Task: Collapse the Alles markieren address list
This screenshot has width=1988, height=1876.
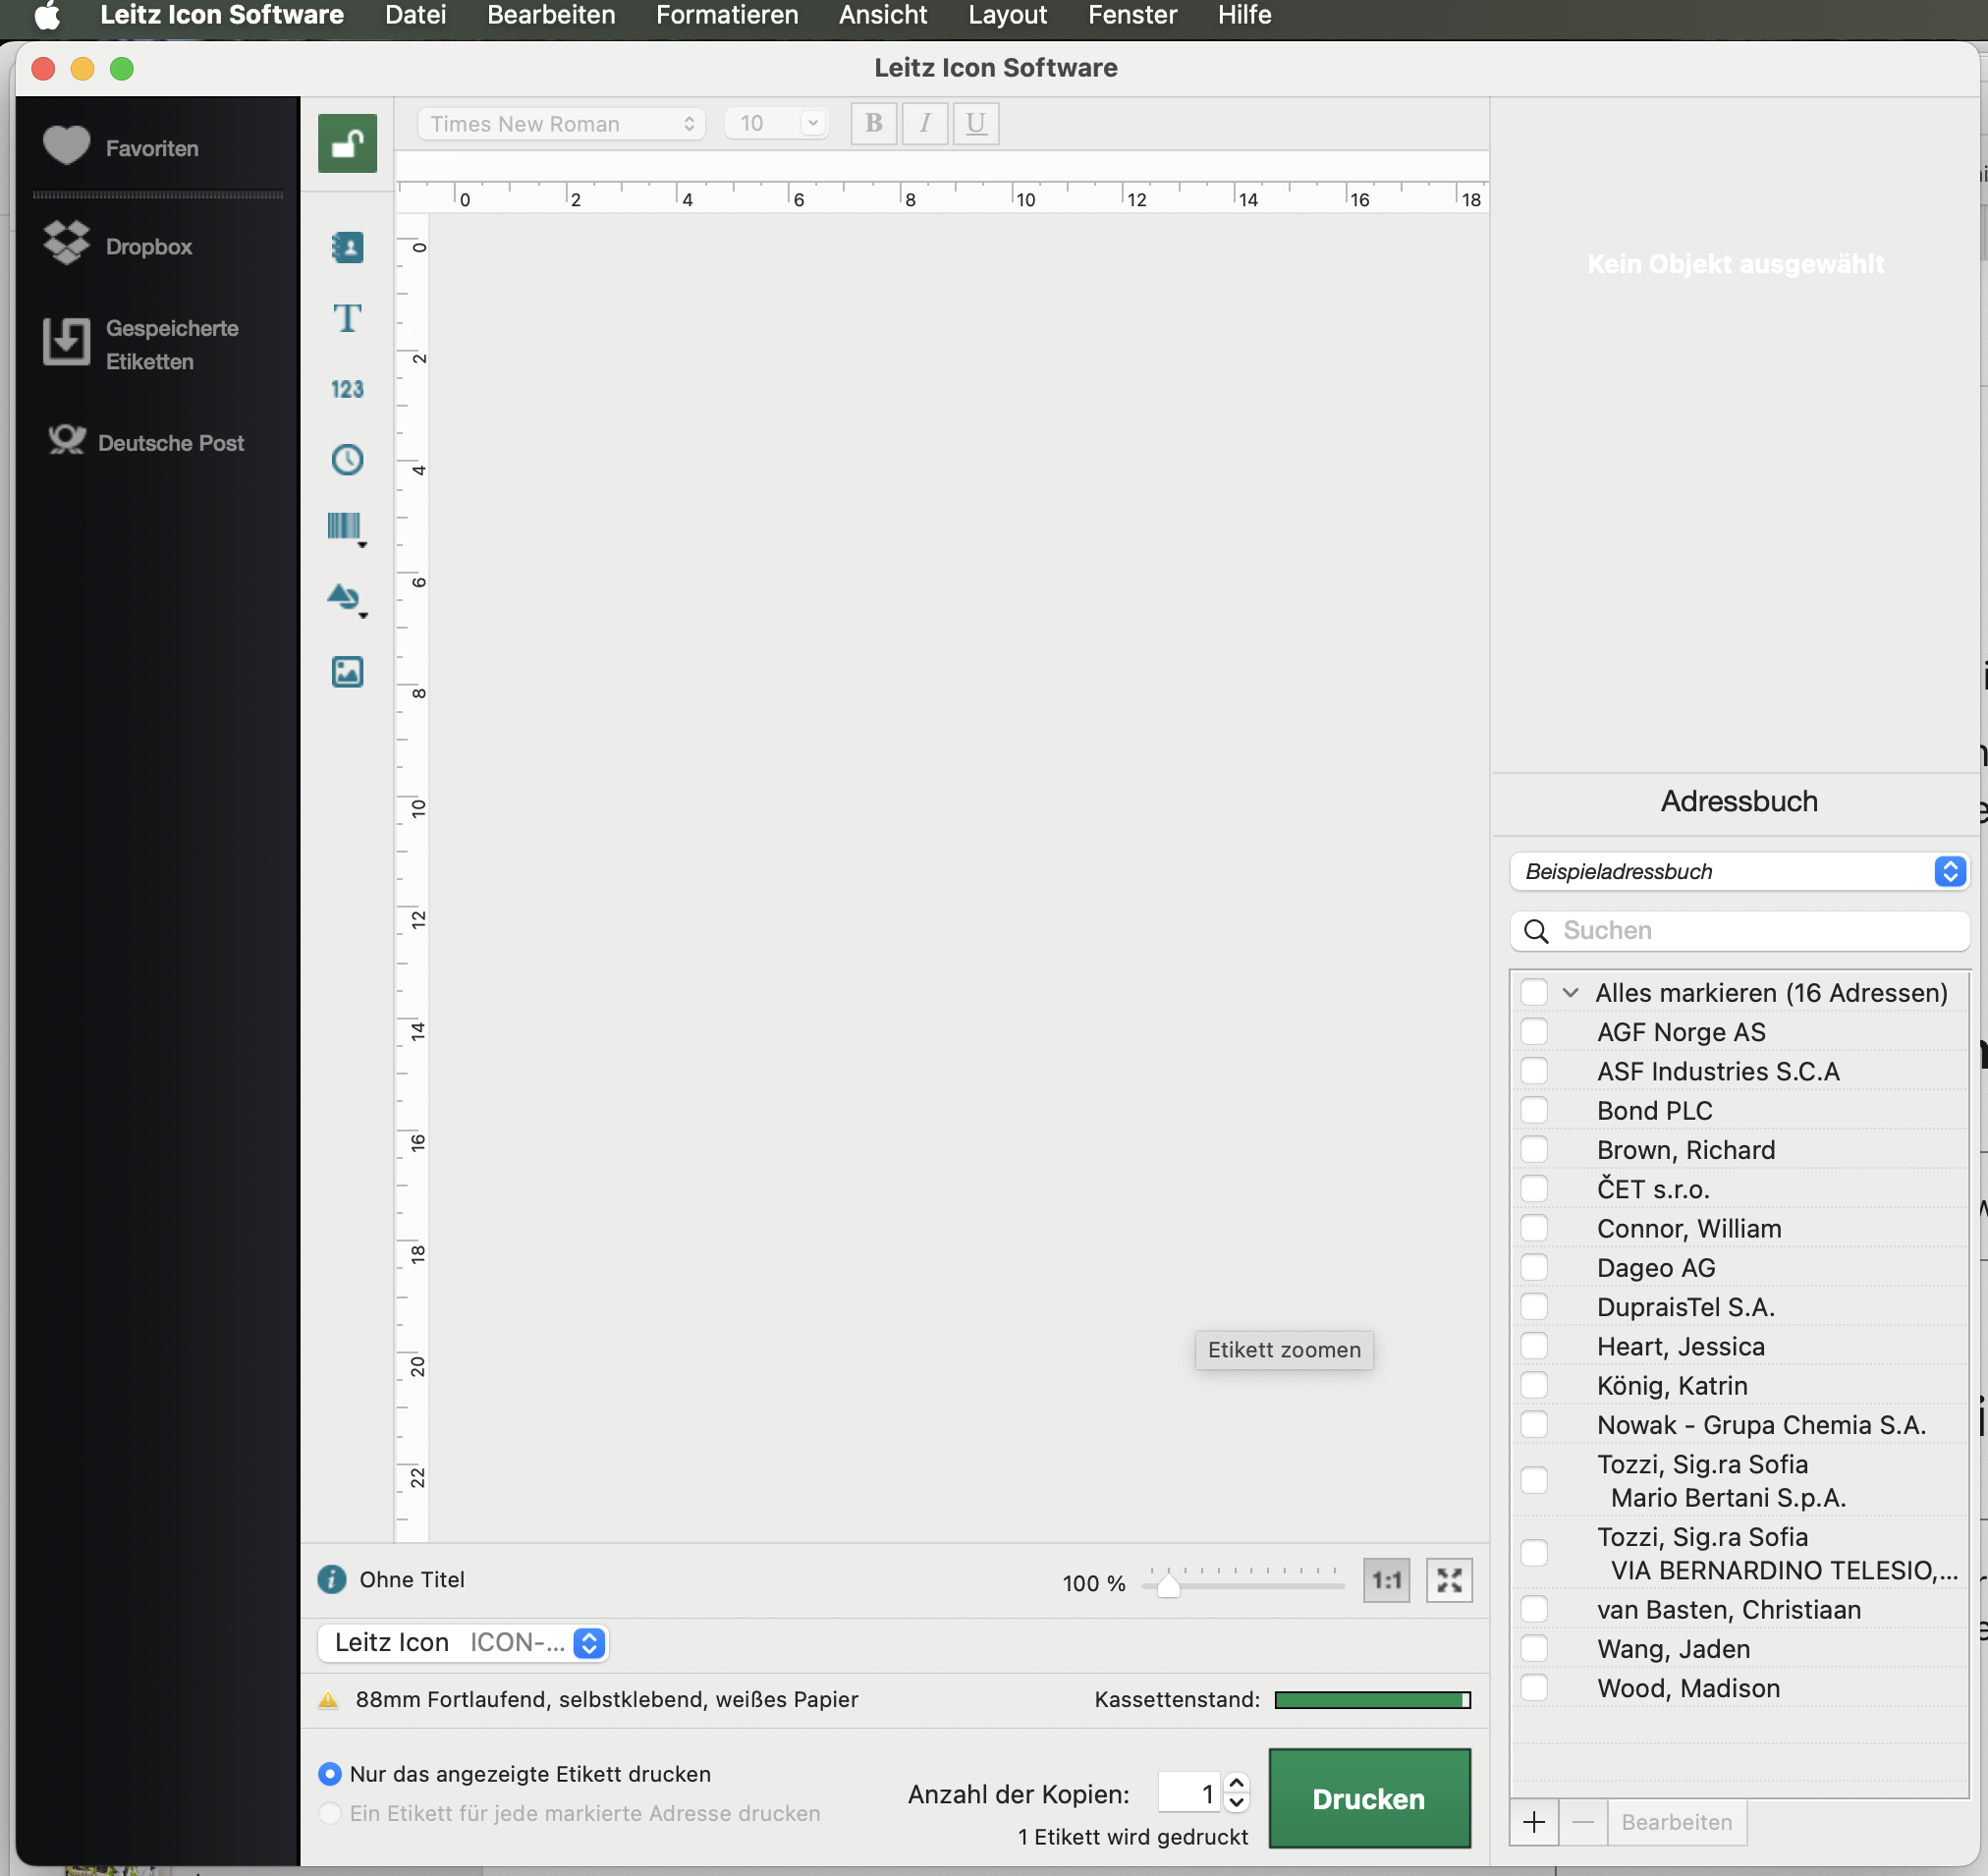Action: [x=1570, y=992]
